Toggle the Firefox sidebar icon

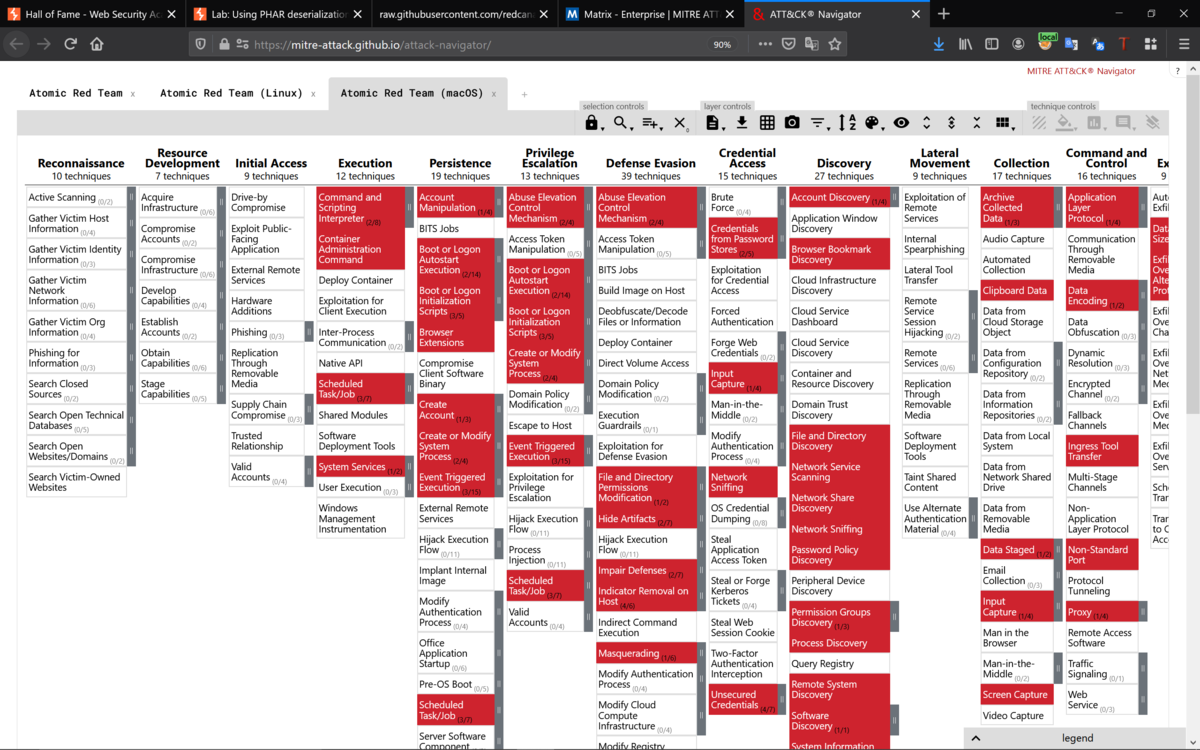click(x=992, y=44)
